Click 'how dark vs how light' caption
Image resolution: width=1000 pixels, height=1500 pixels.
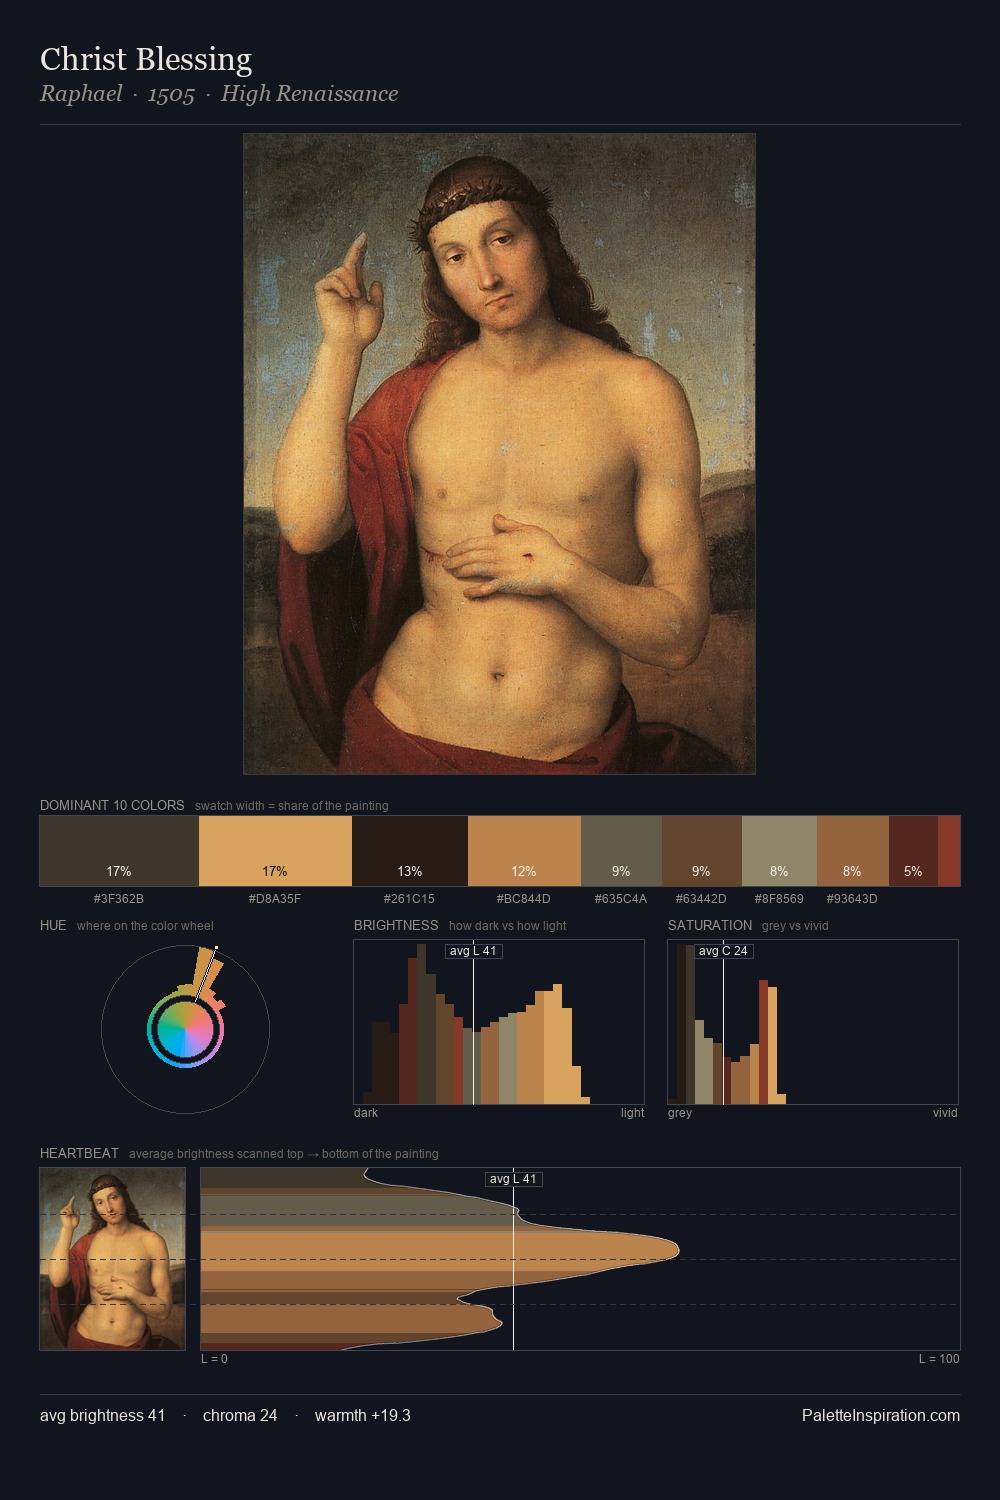[508, 926]
